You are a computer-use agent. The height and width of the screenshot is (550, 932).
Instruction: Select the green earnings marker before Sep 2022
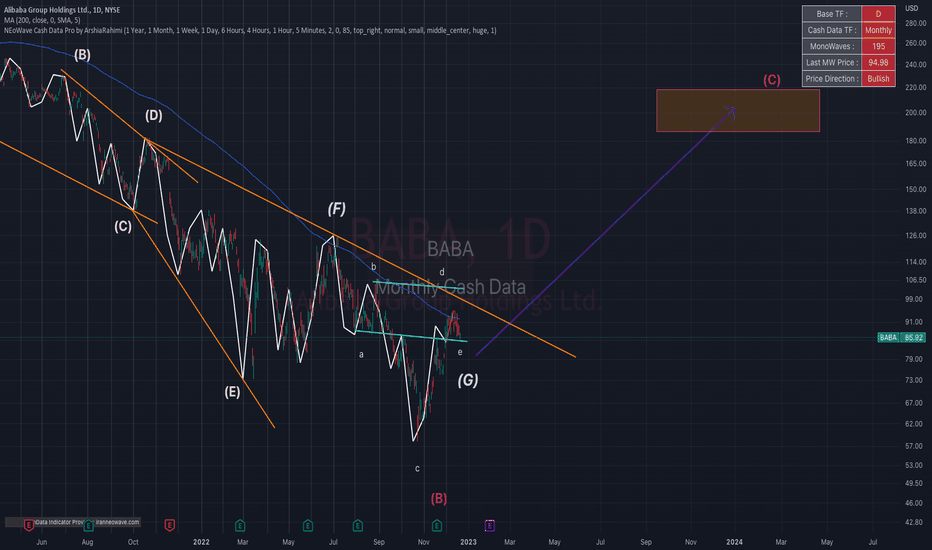click(x=357, y=525)
